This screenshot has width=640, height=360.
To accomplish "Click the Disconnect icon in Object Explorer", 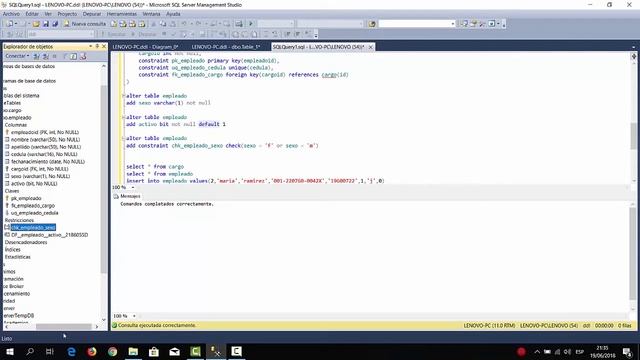I will (46, 56).
